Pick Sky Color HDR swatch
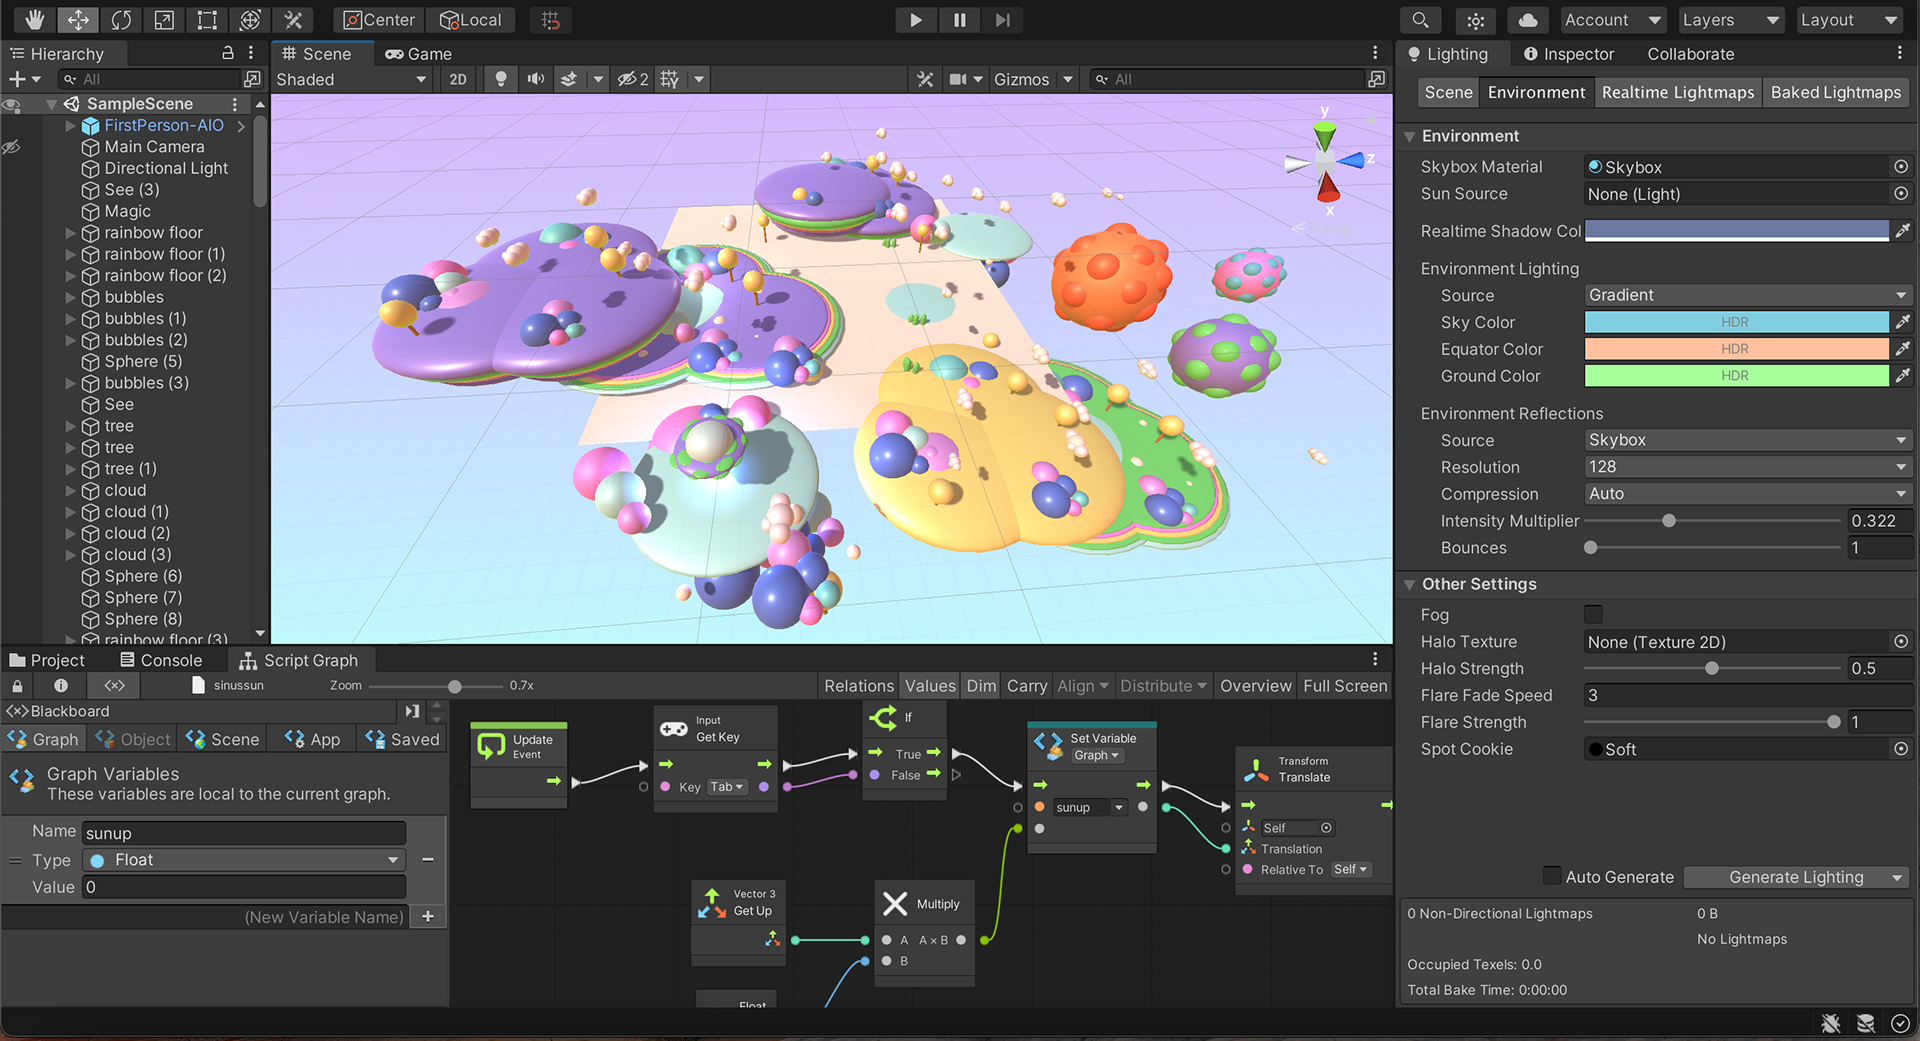The image size is (1920, 1041). click(1736, 322)
